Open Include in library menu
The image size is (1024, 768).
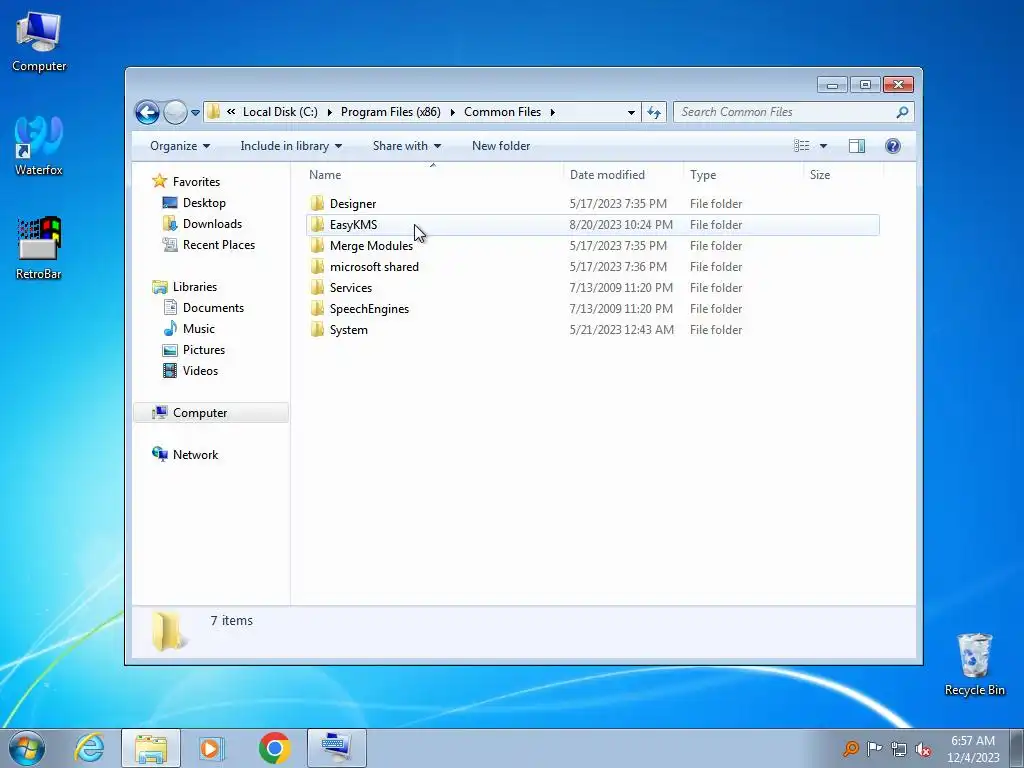[x=291, y=146]
